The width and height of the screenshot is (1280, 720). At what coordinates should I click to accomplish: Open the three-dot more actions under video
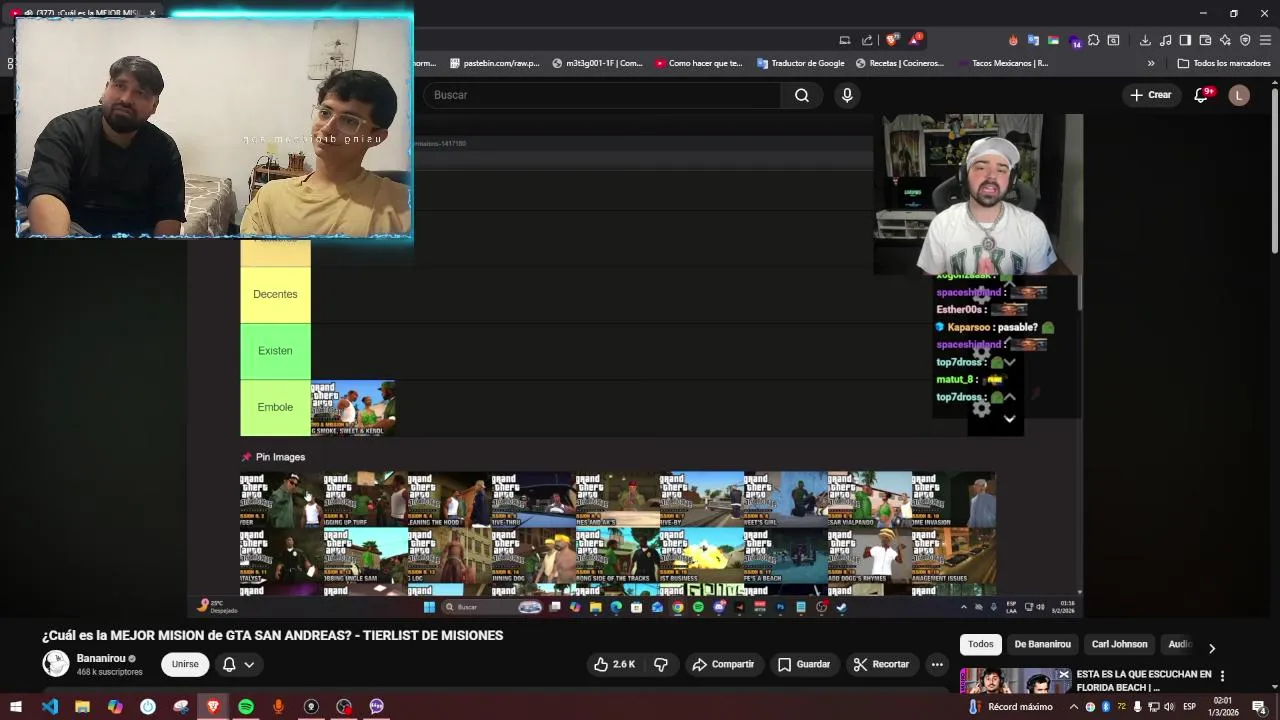click(x=937, y=664)
